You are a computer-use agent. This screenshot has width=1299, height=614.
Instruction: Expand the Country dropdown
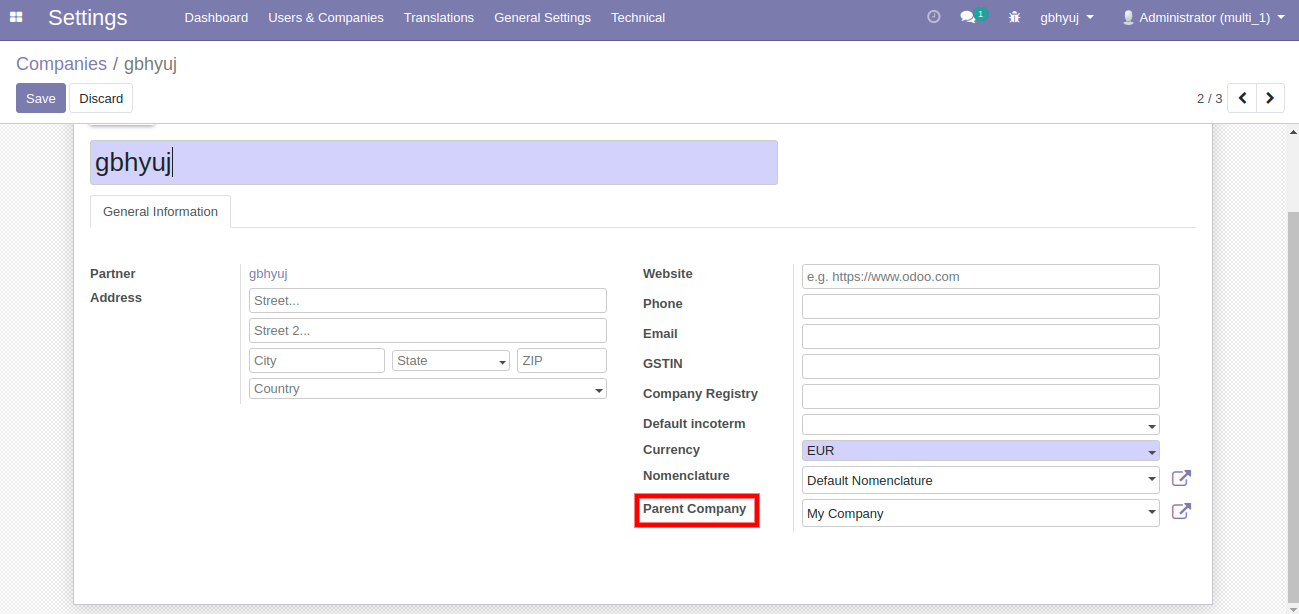pos(428,389)
